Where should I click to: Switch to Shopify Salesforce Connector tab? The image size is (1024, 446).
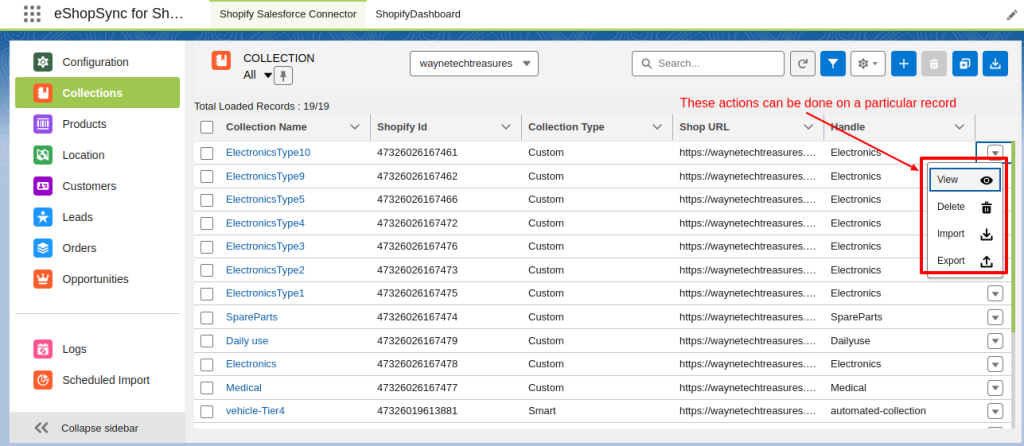(x=288, y=14)
